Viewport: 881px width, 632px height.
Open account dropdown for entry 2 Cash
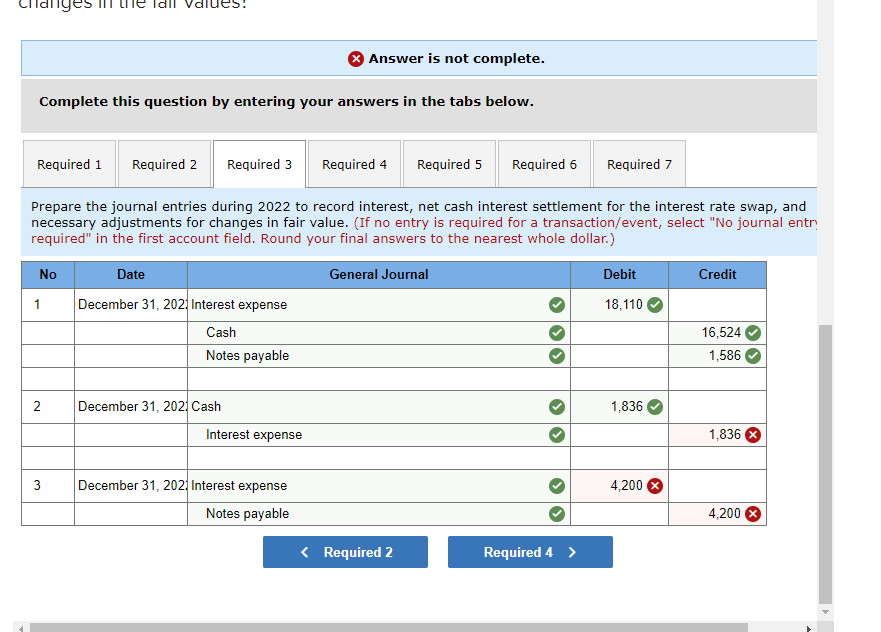(x=379, y=406)
